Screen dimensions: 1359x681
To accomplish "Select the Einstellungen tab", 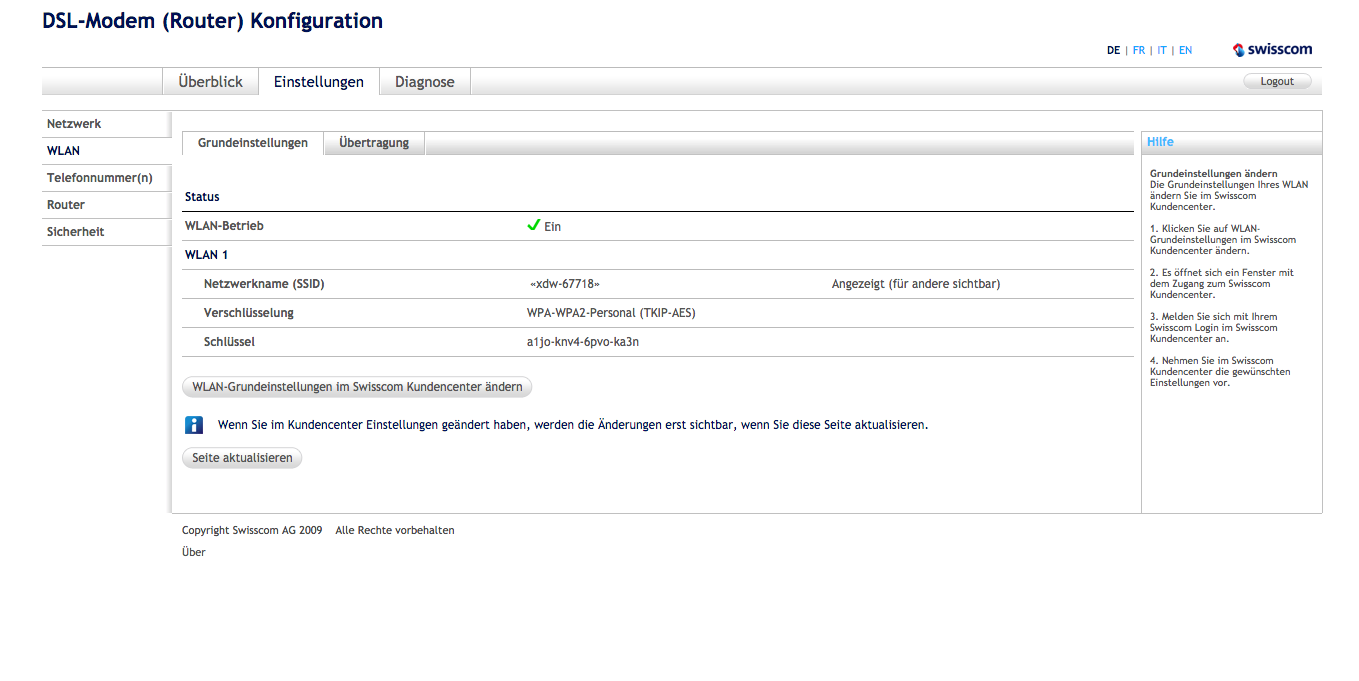I will click(x=319, y=82).
